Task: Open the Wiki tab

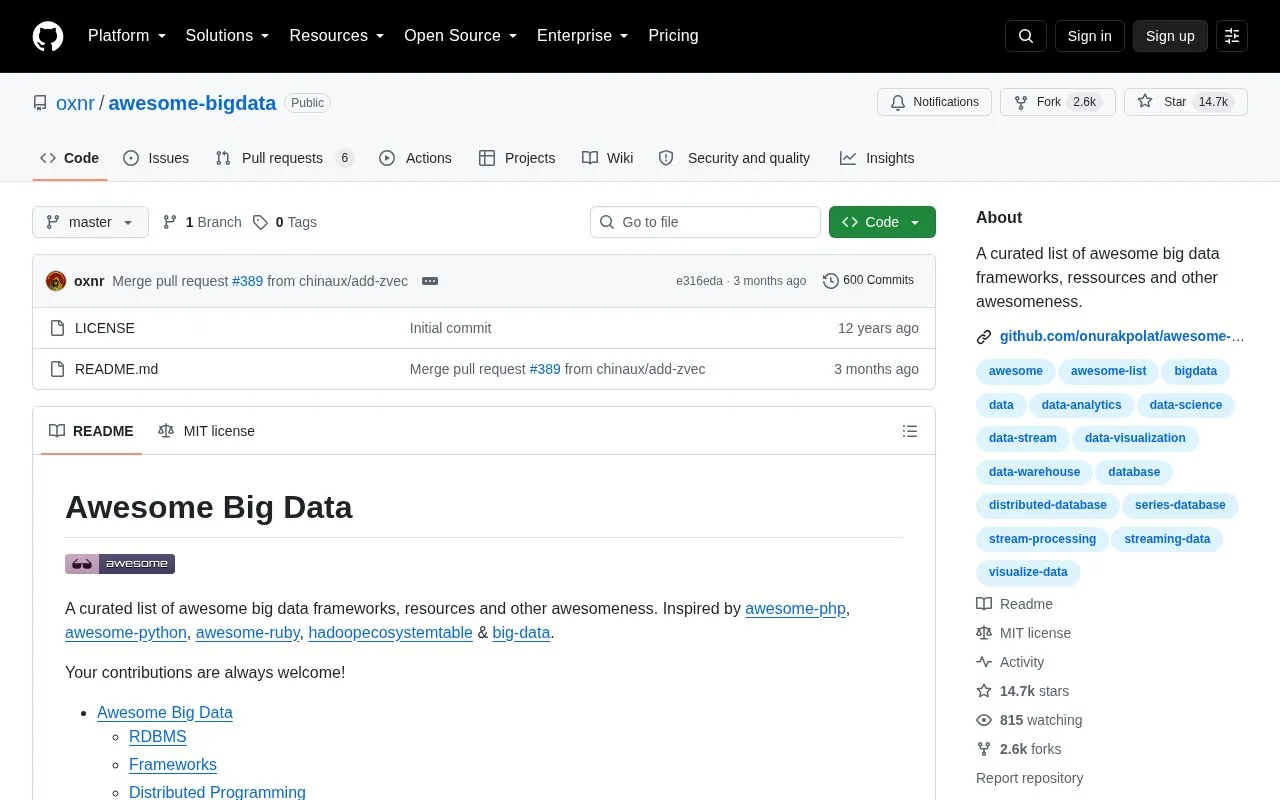Action: point(608,158)
